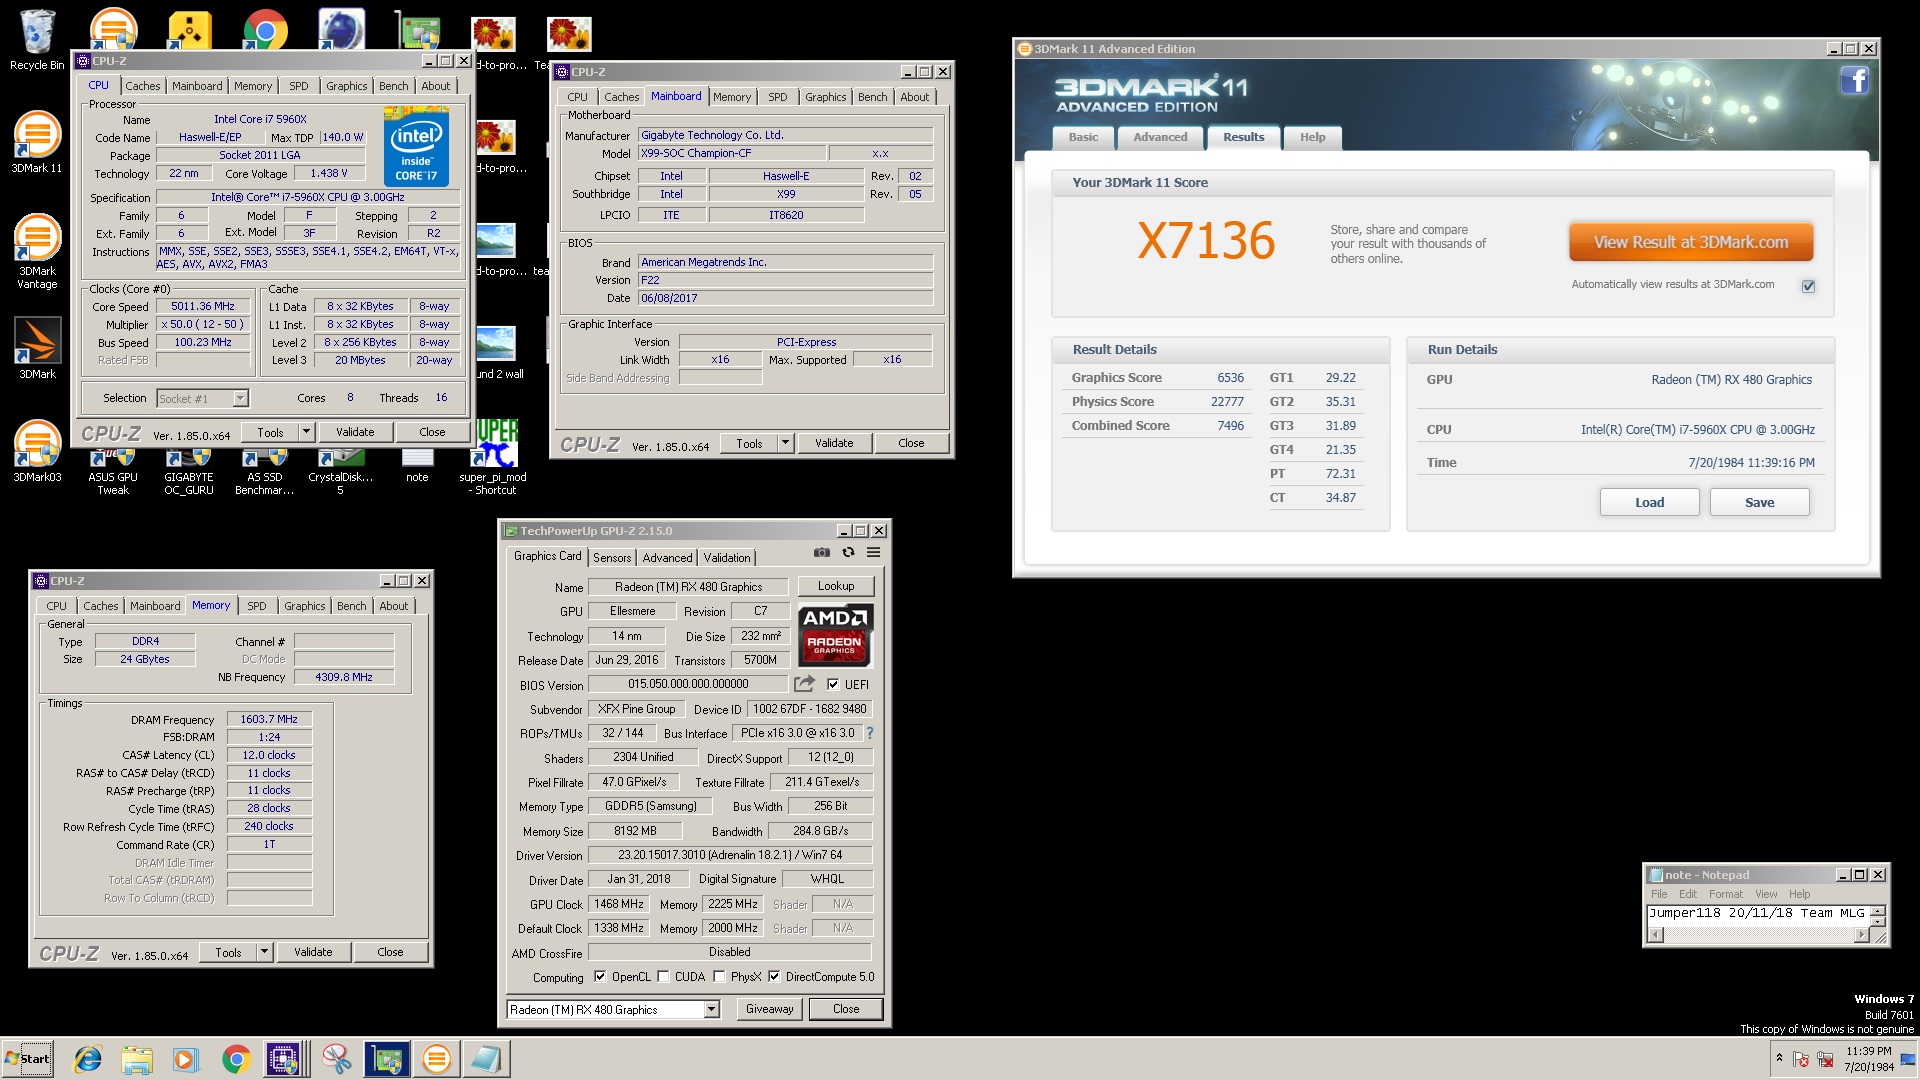1920x1080 pixels.
Task: Open the taskbar clock showing 11:39 PM
Action: 1868,1059
